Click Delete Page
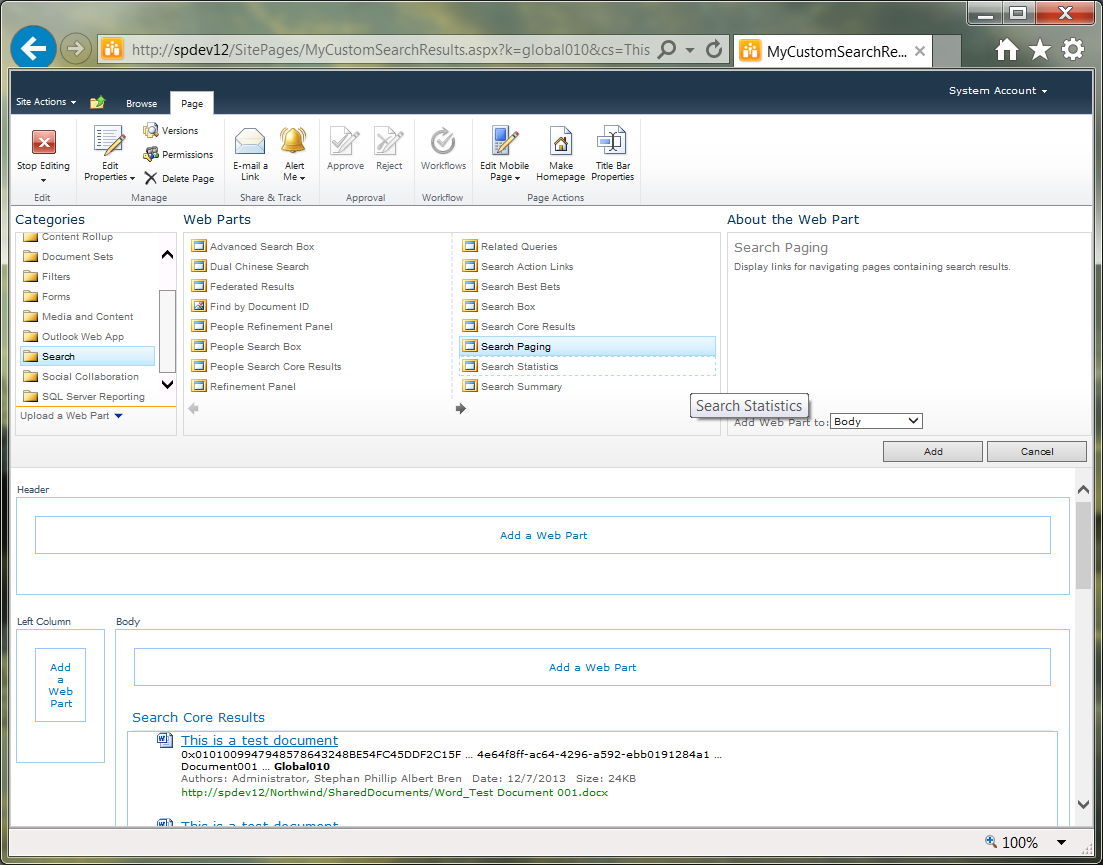The image size is (1103, 865). tap(179, 179)
